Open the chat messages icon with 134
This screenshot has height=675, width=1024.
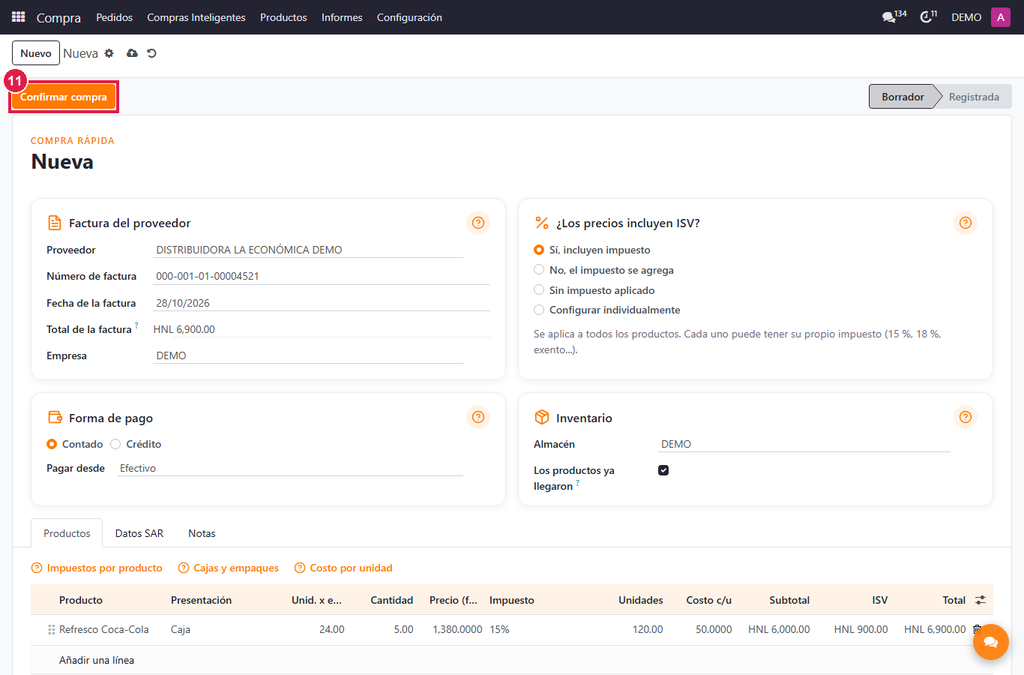(894, 17)
